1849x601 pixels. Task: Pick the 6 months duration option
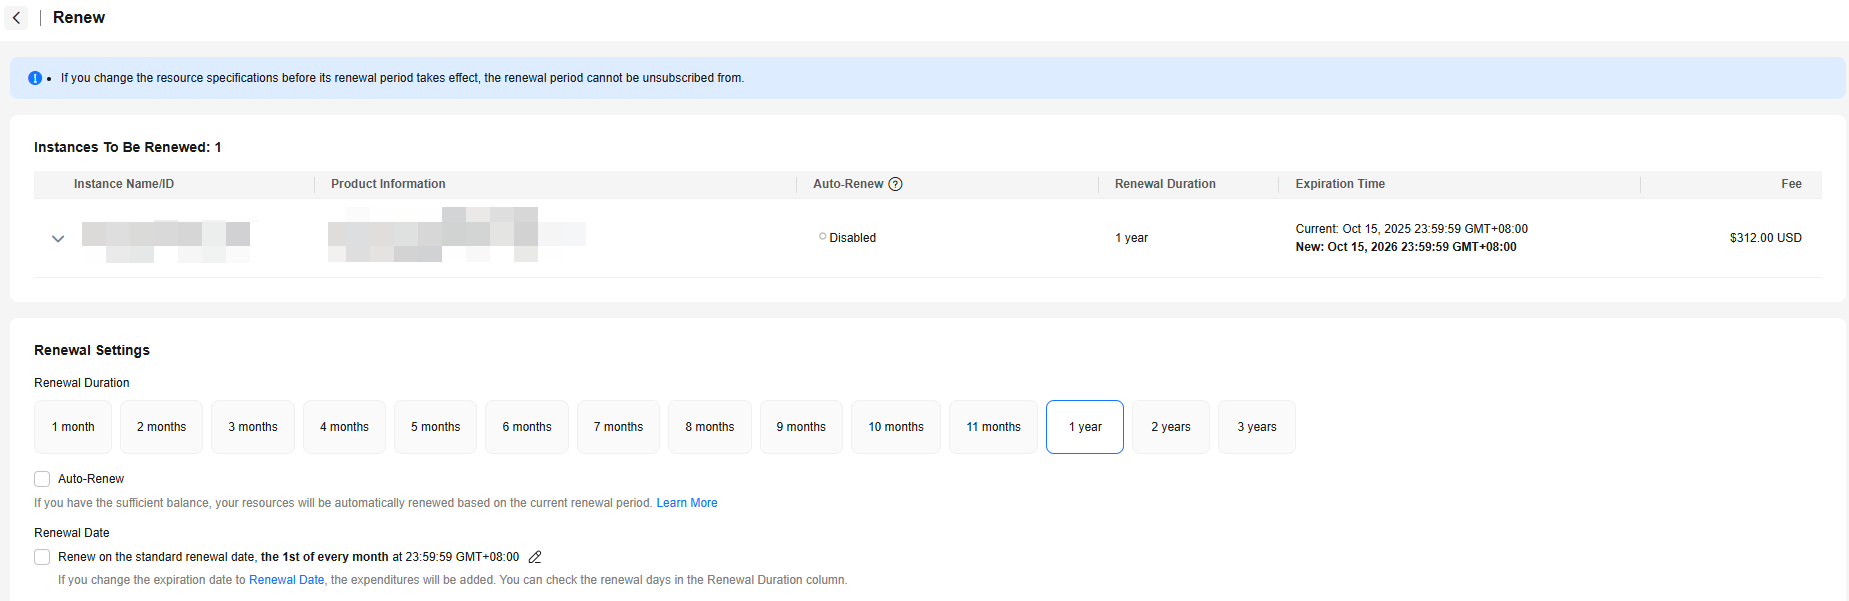point(527,427)
